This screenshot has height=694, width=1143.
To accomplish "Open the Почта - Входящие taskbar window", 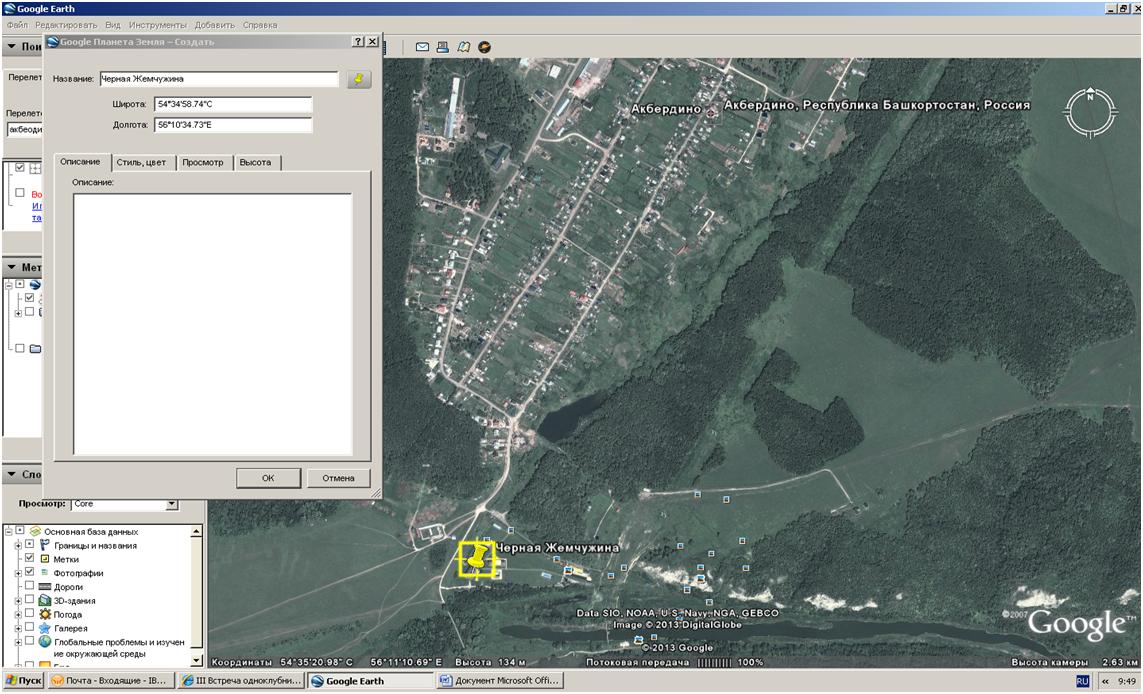I will coord(111,681).
